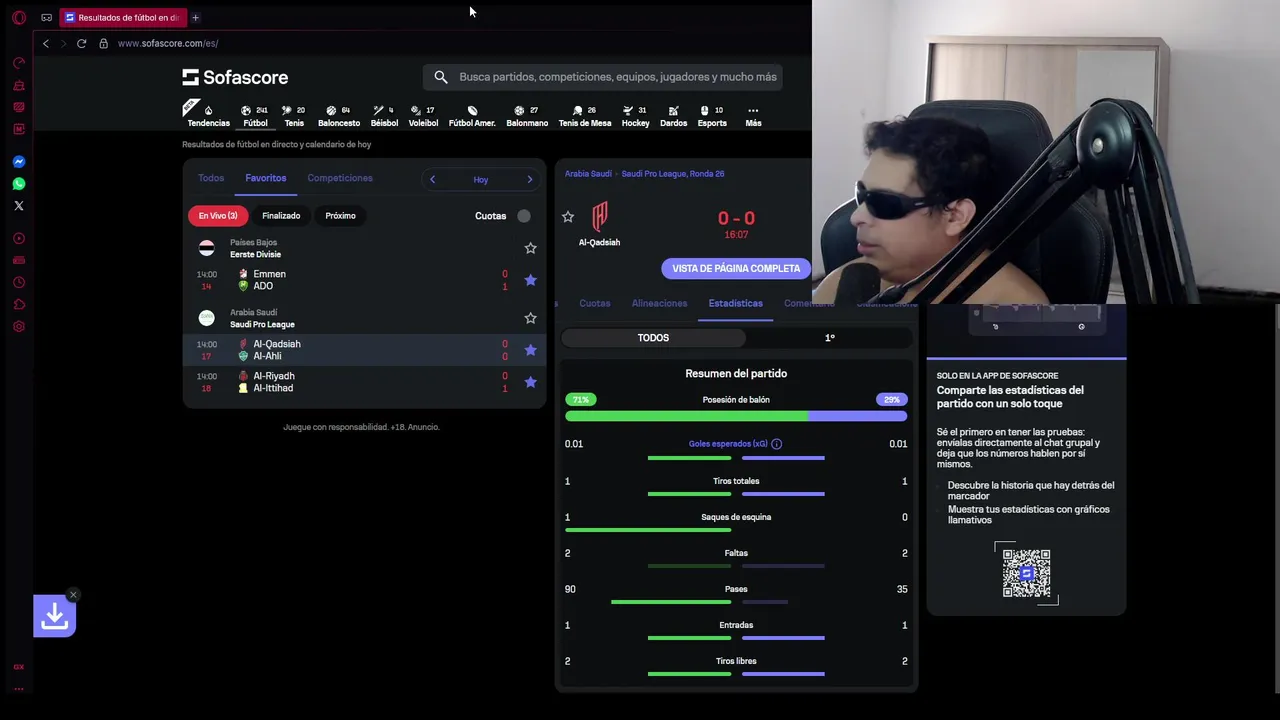This screenshot has height=720, width=1280.
Task: Favorite the Eerste Divisie league star
Action: click(530, 248)
